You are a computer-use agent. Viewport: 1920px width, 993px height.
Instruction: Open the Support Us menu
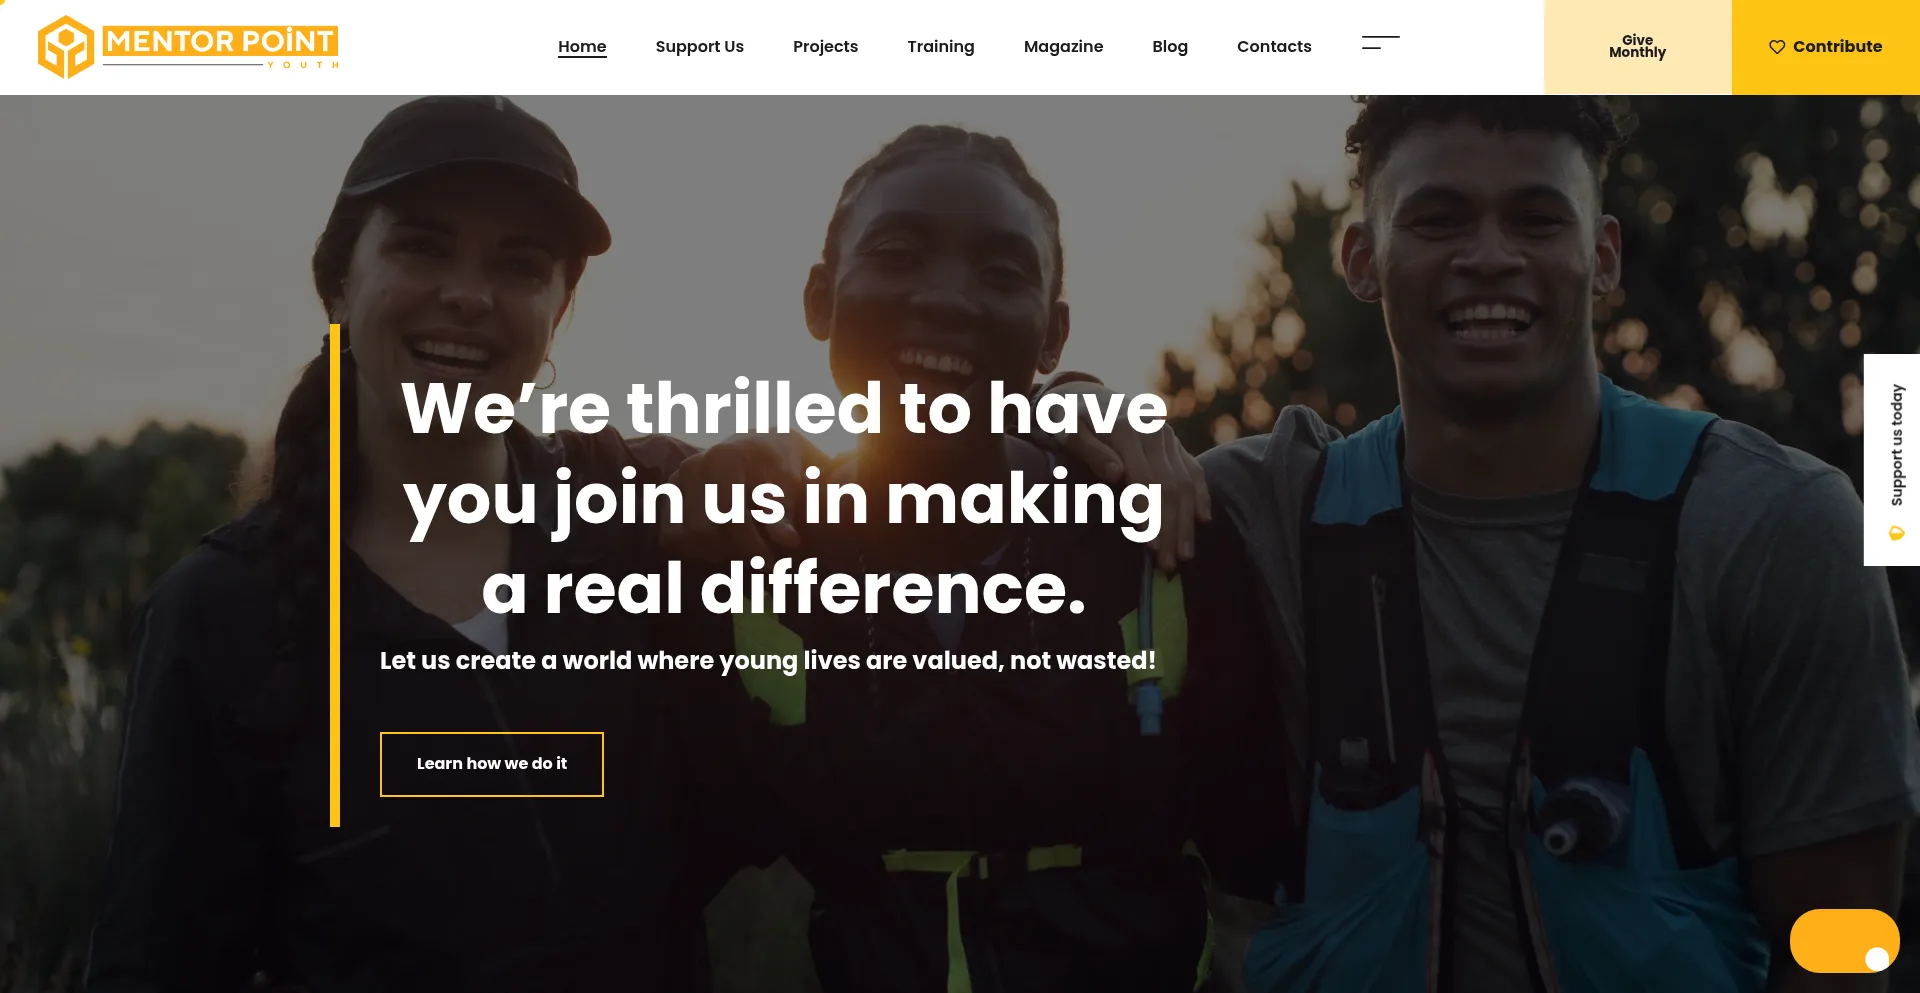click(700, 47)
